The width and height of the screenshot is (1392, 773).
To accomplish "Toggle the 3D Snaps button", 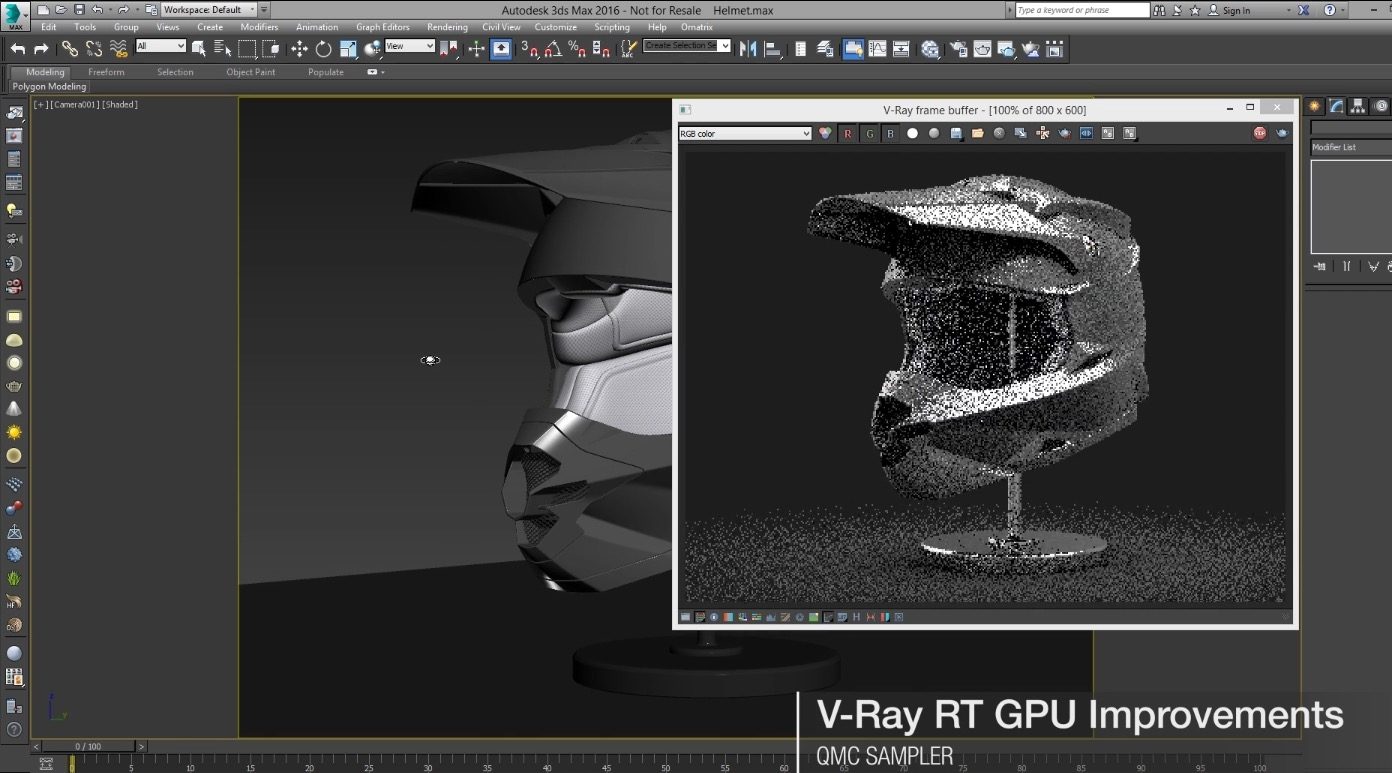I will [530, 49].
